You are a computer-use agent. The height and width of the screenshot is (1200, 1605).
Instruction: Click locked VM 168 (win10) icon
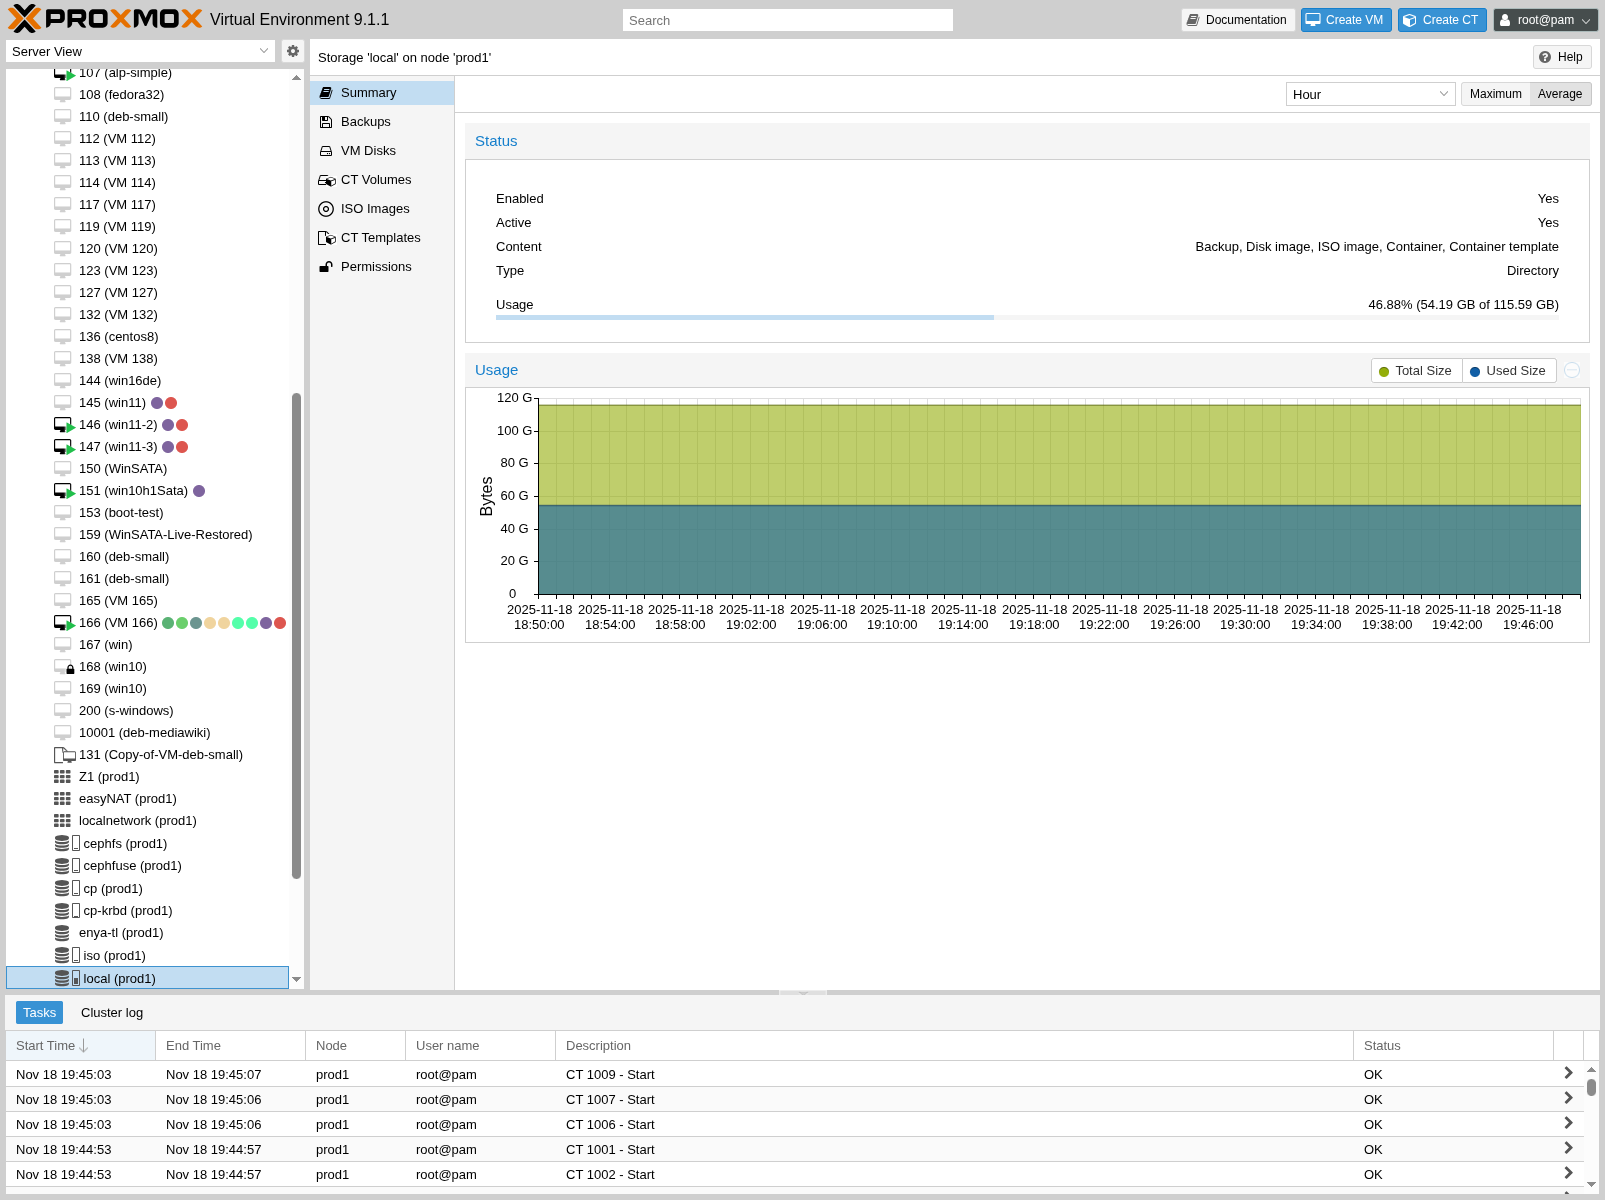(63, 667)
